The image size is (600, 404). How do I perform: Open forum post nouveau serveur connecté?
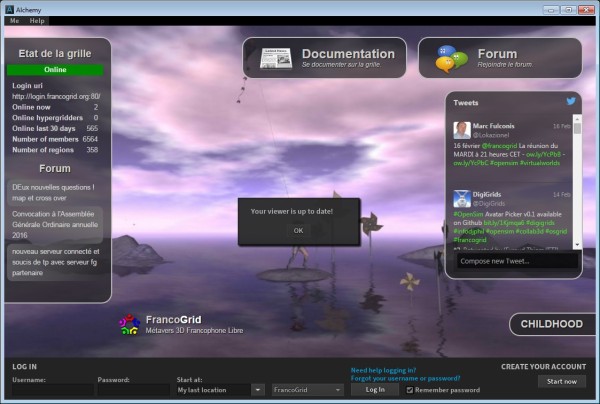click(55, 262)
